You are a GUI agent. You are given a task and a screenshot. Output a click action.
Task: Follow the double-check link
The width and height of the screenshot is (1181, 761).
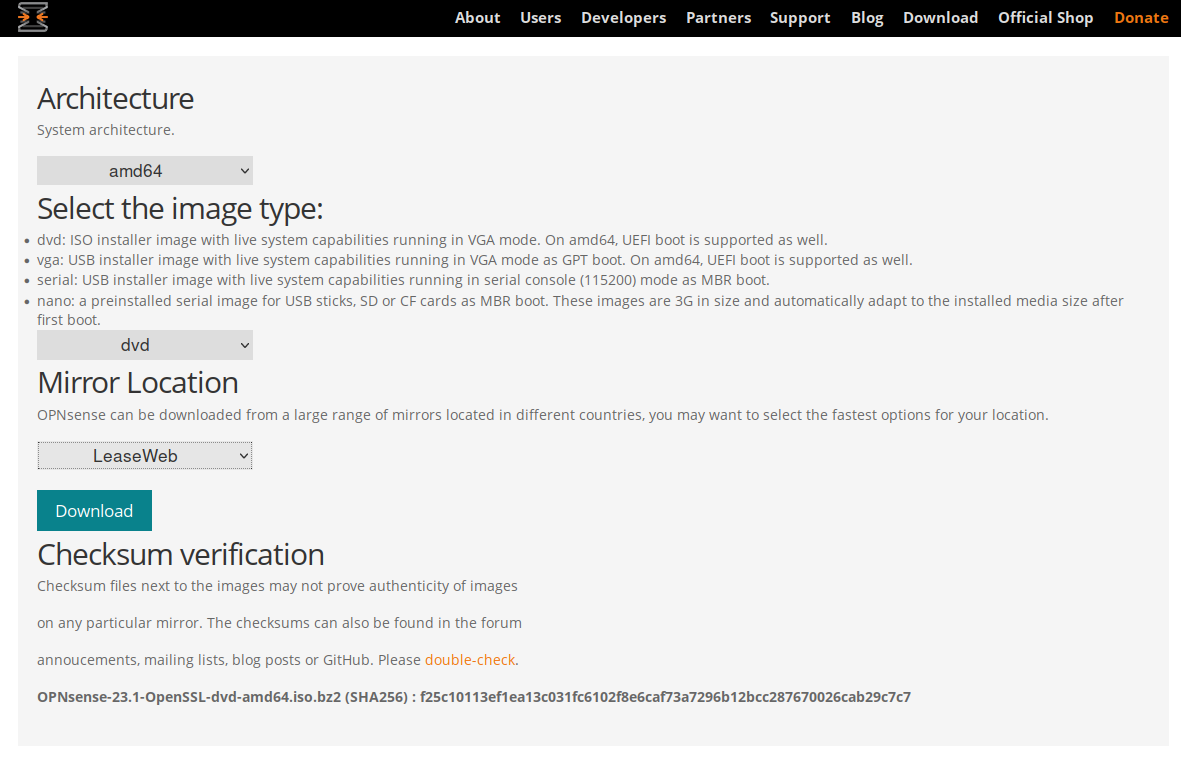click(470, 660)
